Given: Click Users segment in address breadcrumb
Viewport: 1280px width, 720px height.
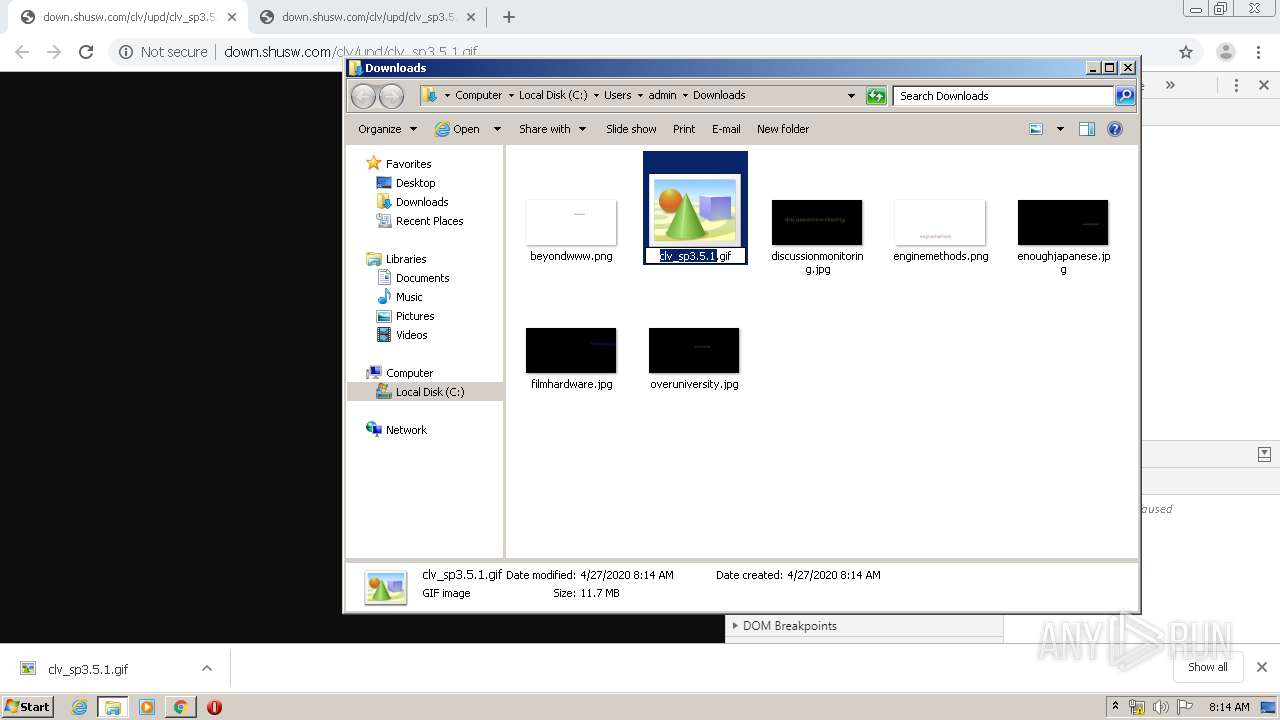Looking at the screenshot, I should pyautogui.click(x=617, y=95).
